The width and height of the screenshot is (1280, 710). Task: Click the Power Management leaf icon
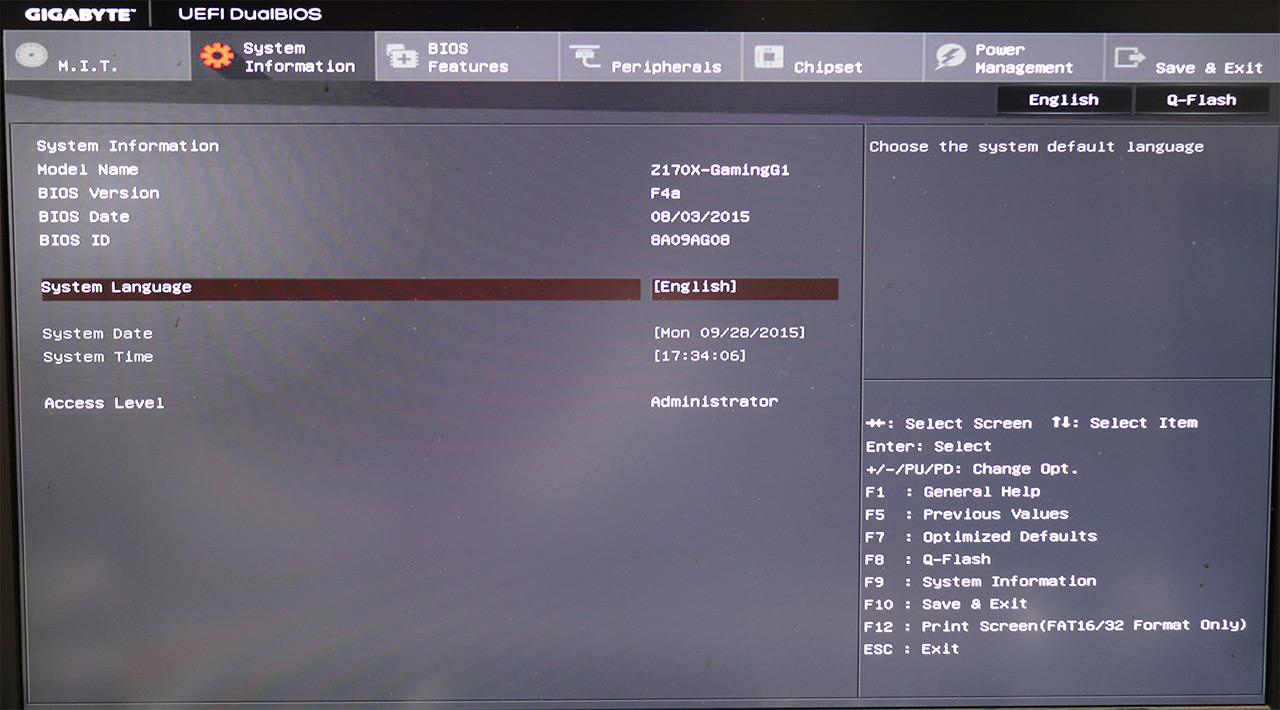pos(951,57)
